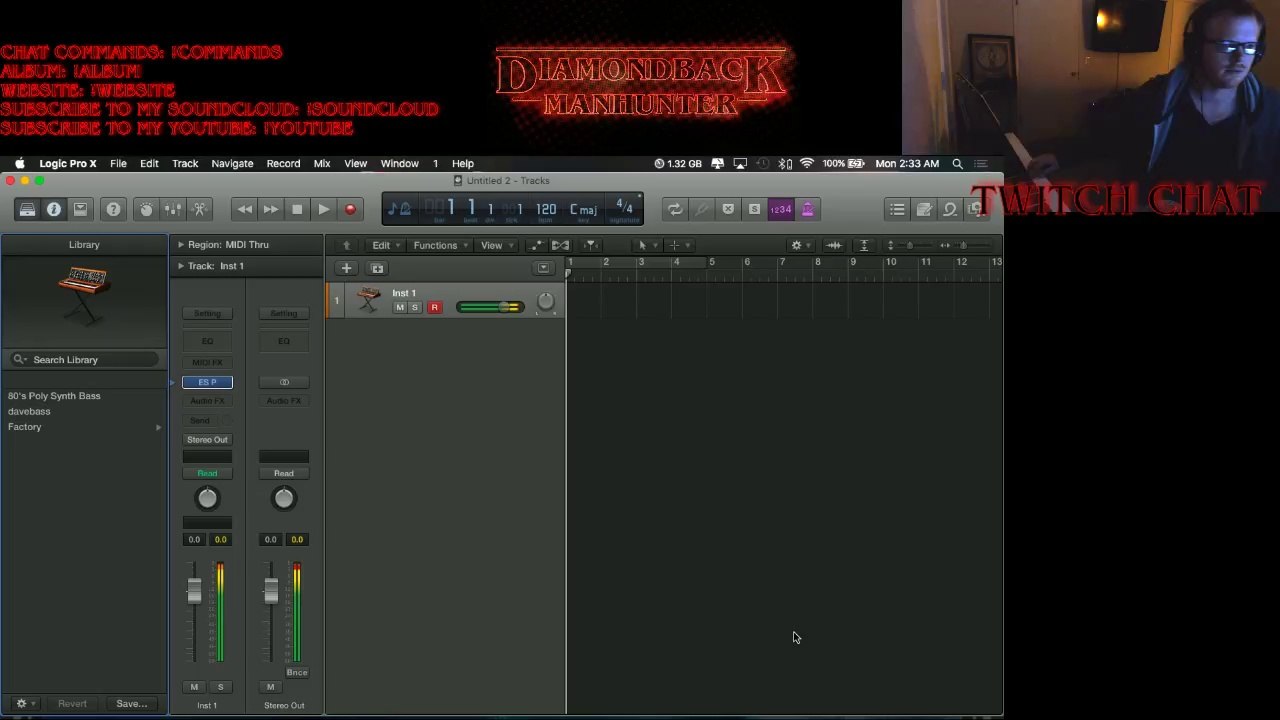Select the davebass patch
1280x720 pixels.
(x=29, y=411)
